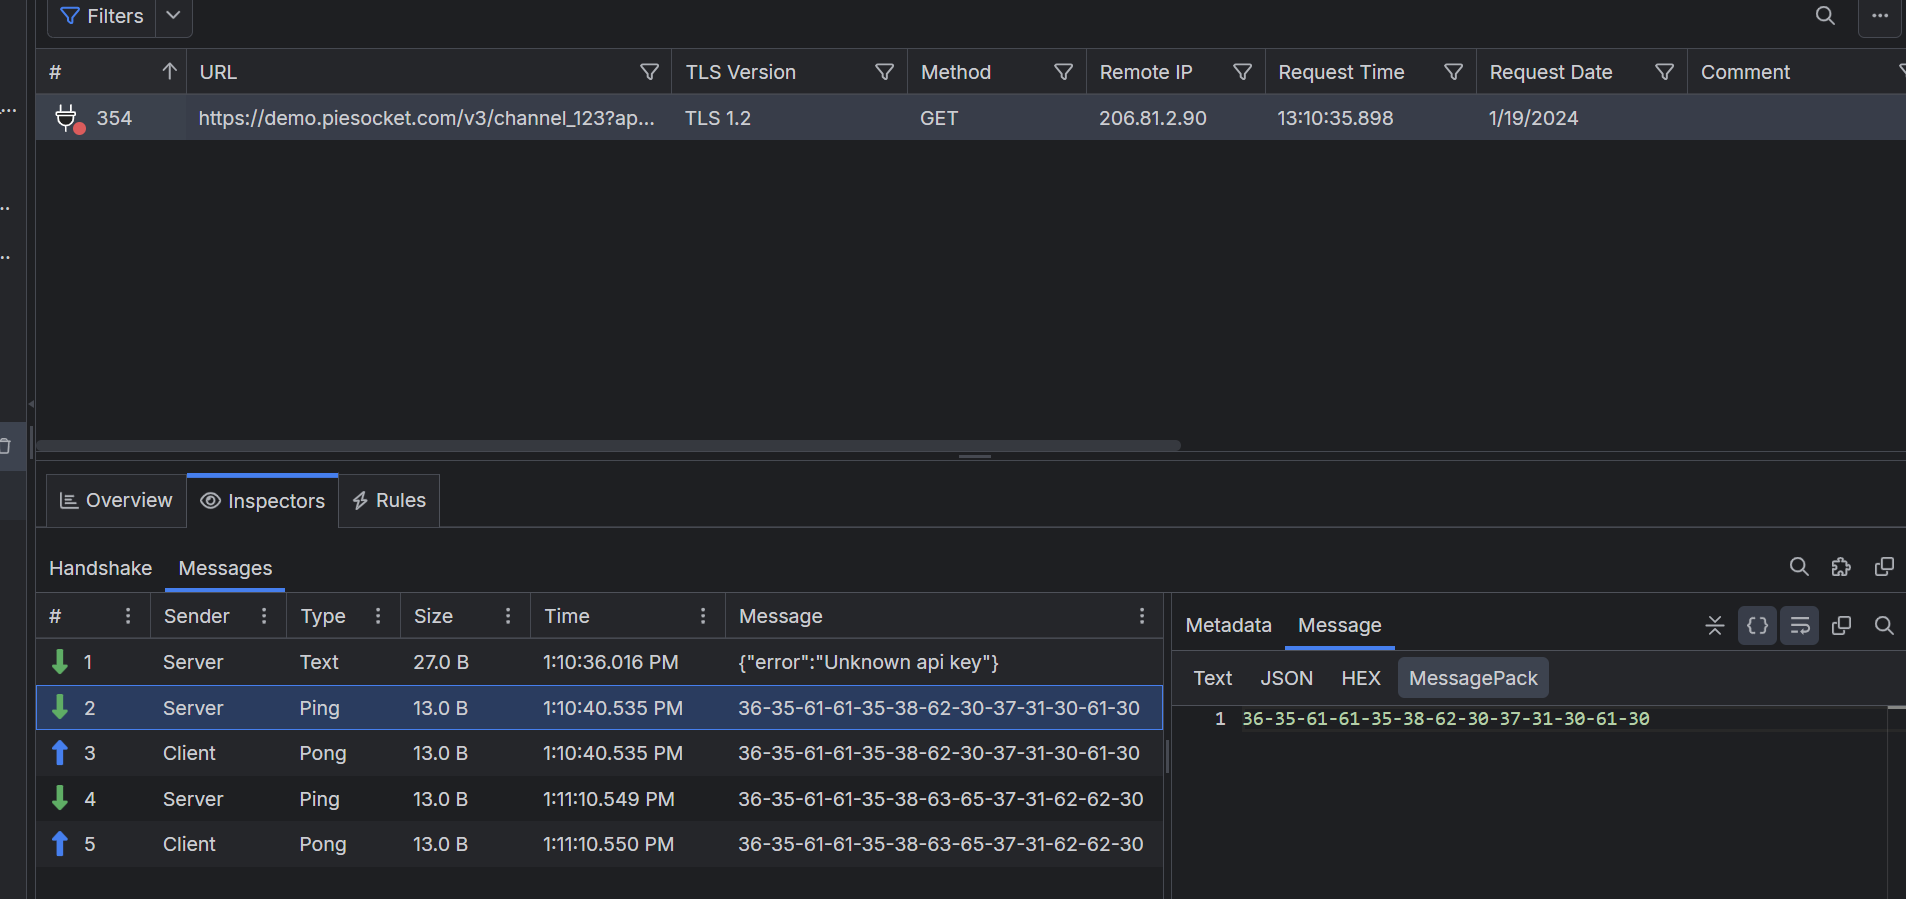Click the collapse icon in Message panel toolbar
Viewport: 1906px width, 899px height.
pyautogui.click(x=1714, y=626)
